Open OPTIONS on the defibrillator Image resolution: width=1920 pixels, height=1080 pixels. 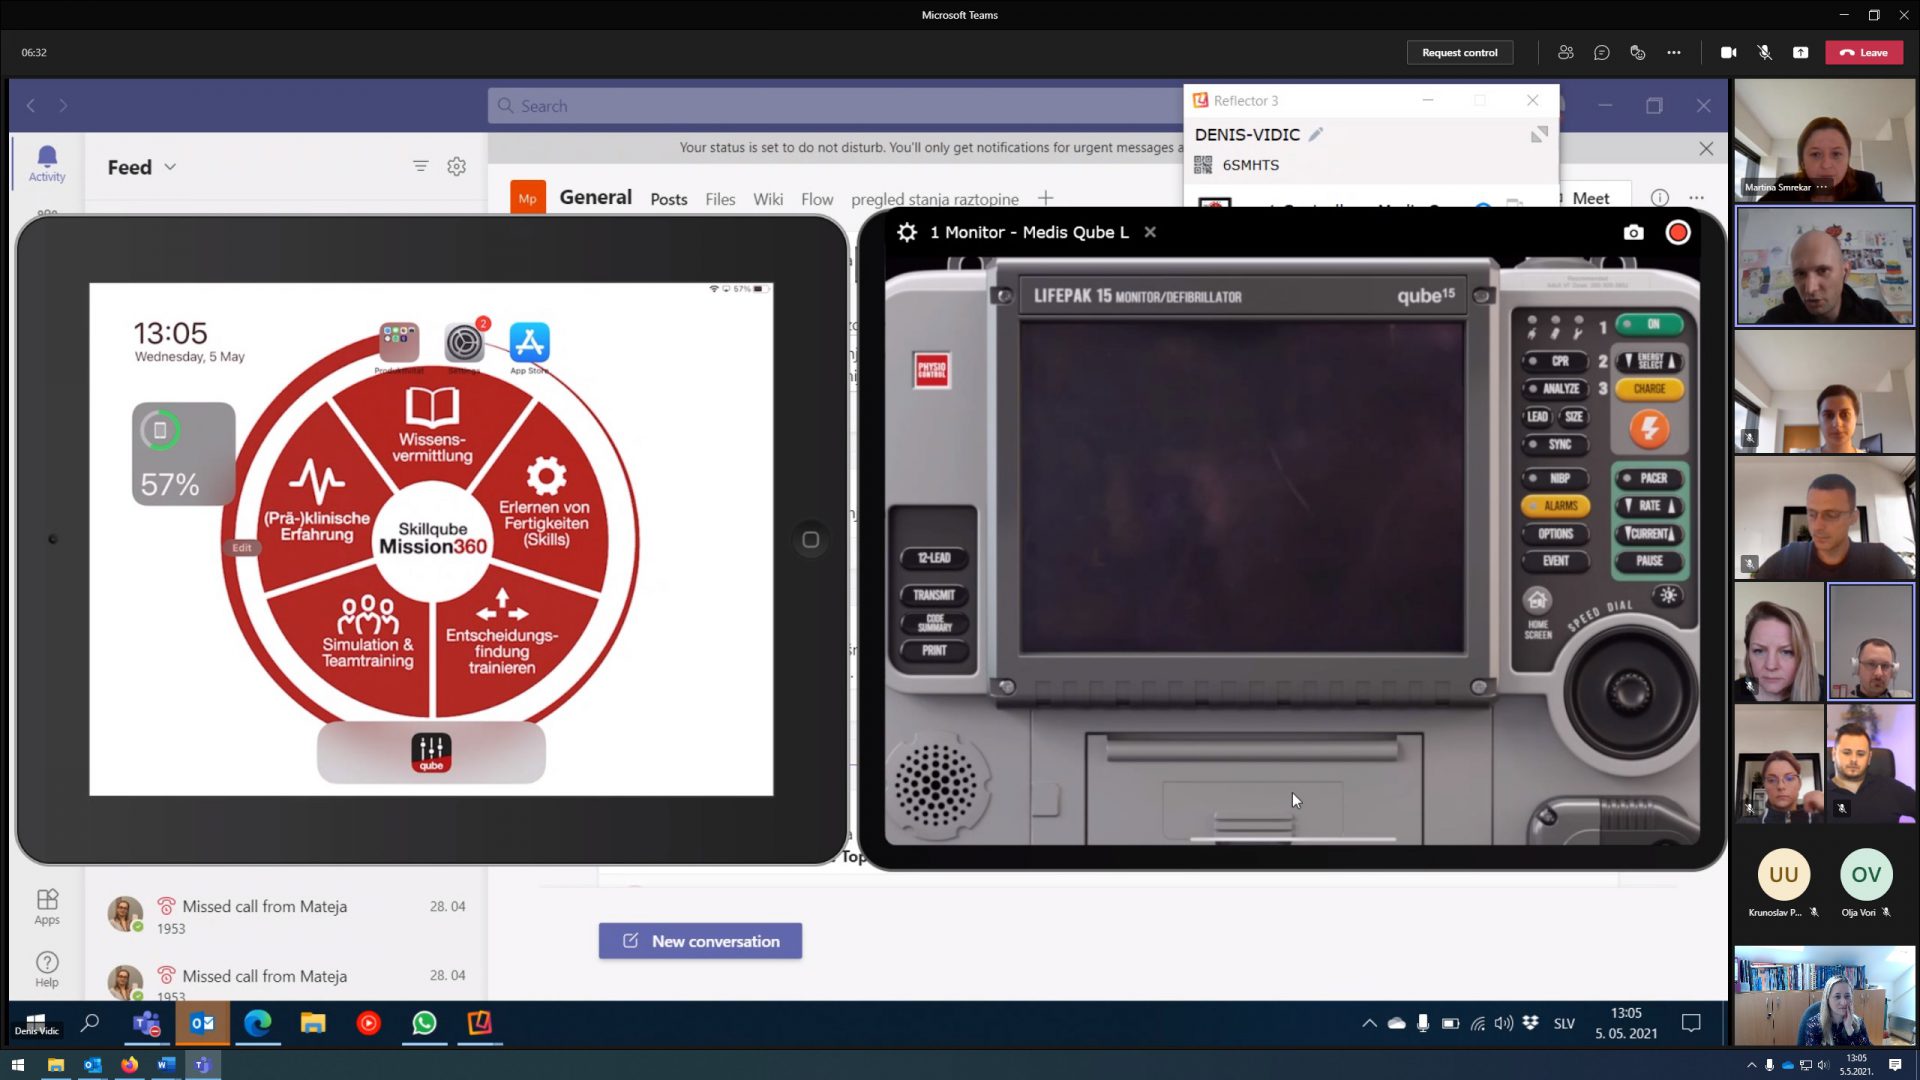tap(1555, 534)
